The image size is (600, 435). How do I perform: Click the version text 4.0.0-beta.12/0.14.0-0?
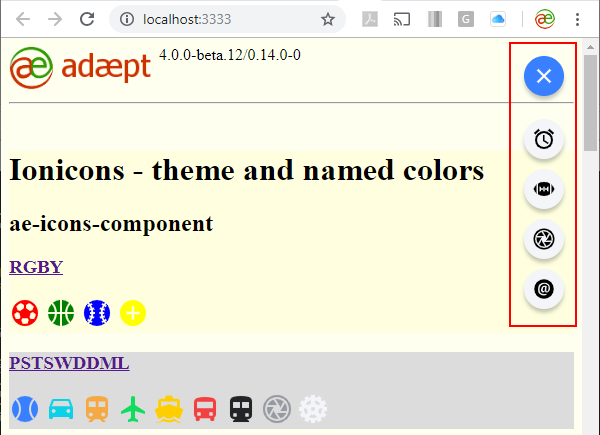pyautogui.click(x=230, y=55)
